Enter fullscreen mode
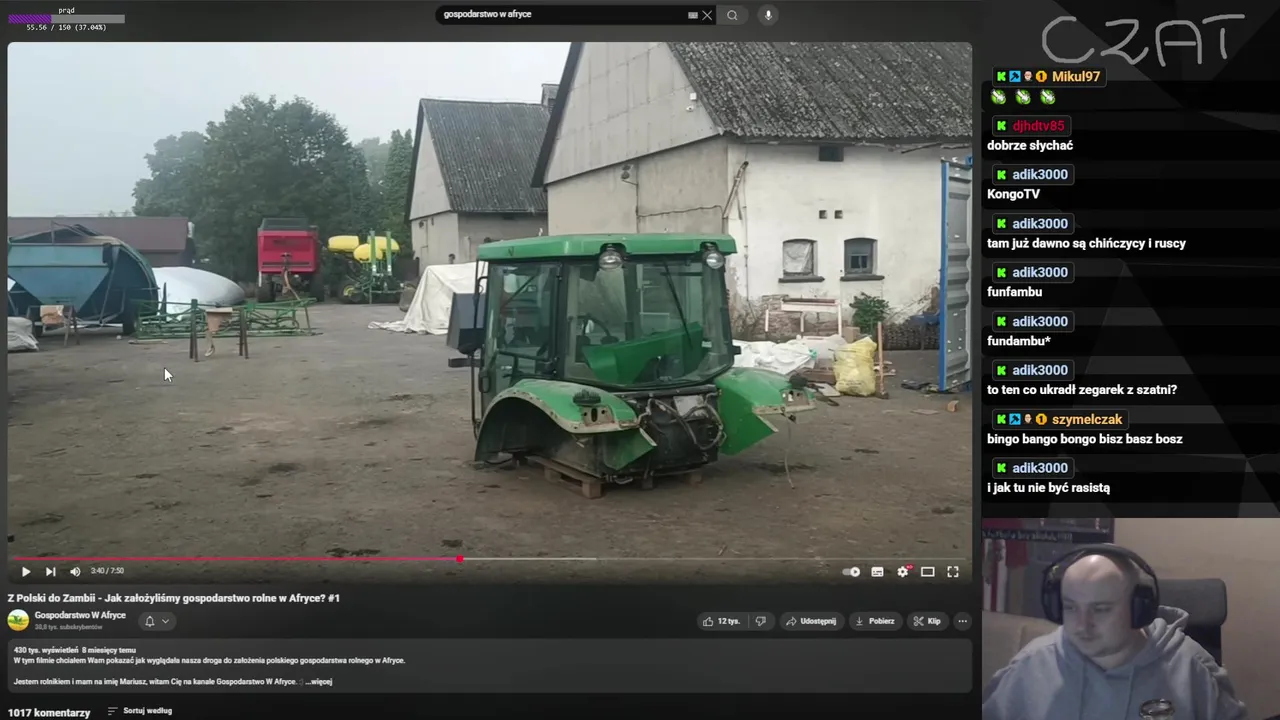This screenshot has width=1280, height=720. (953, 572)
